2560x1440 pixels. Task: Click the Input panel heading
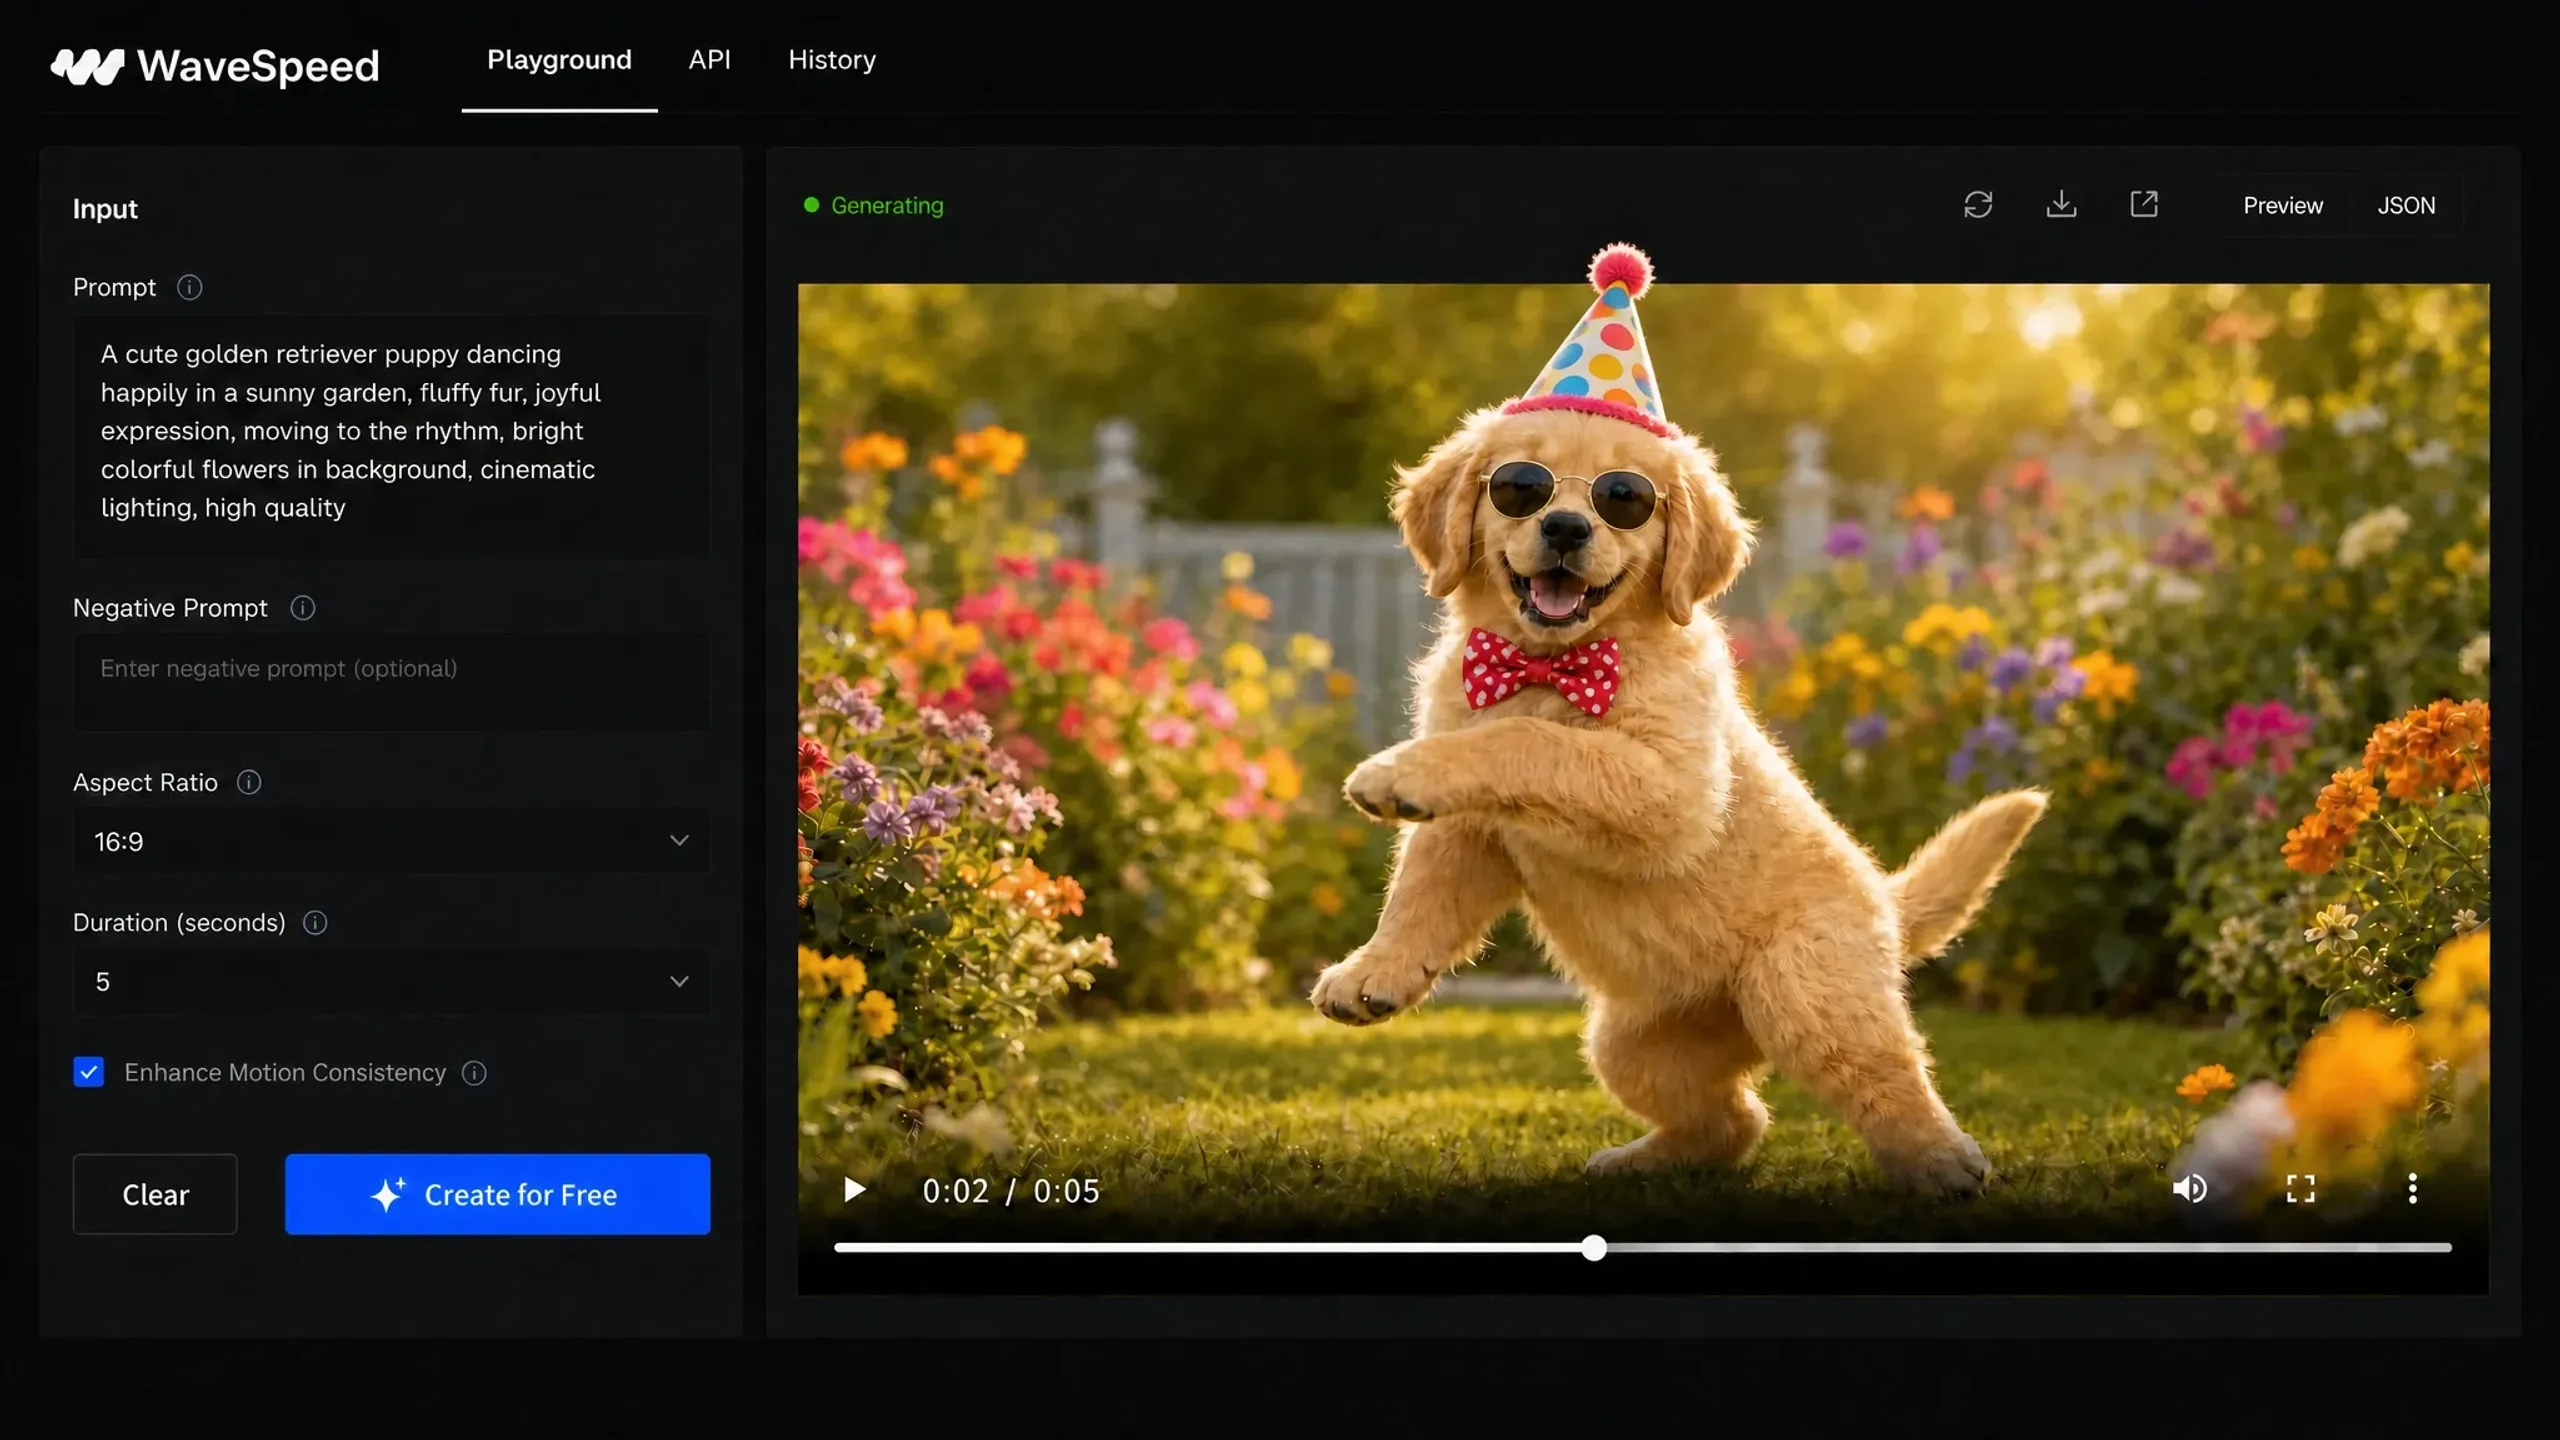pos(105,209)
